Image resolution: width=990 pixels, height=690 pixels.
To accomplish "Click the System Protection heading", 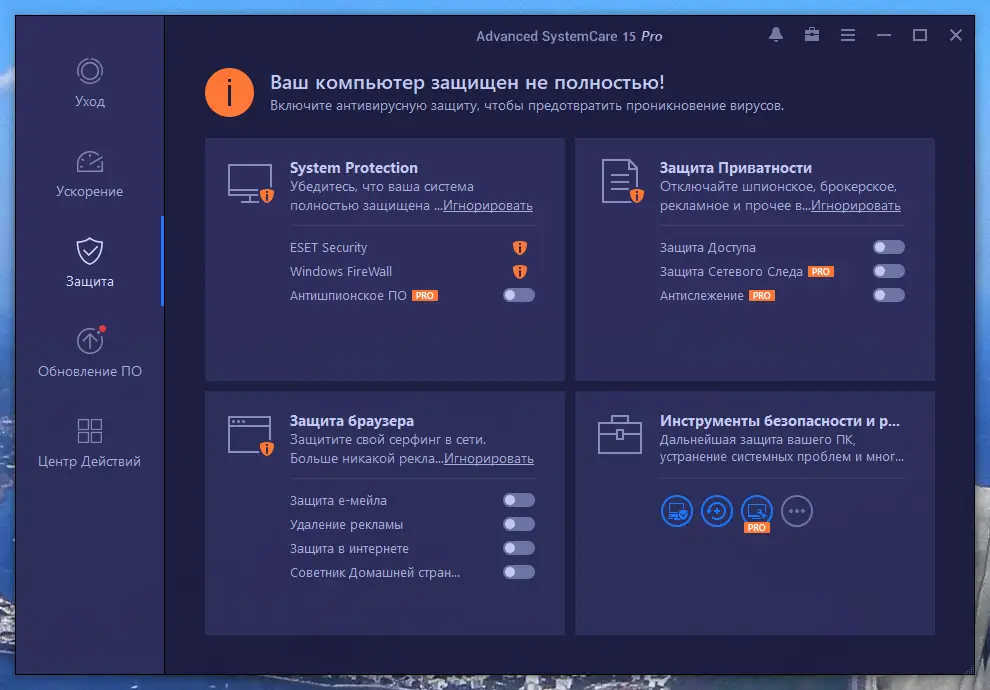I will point(354,168).
